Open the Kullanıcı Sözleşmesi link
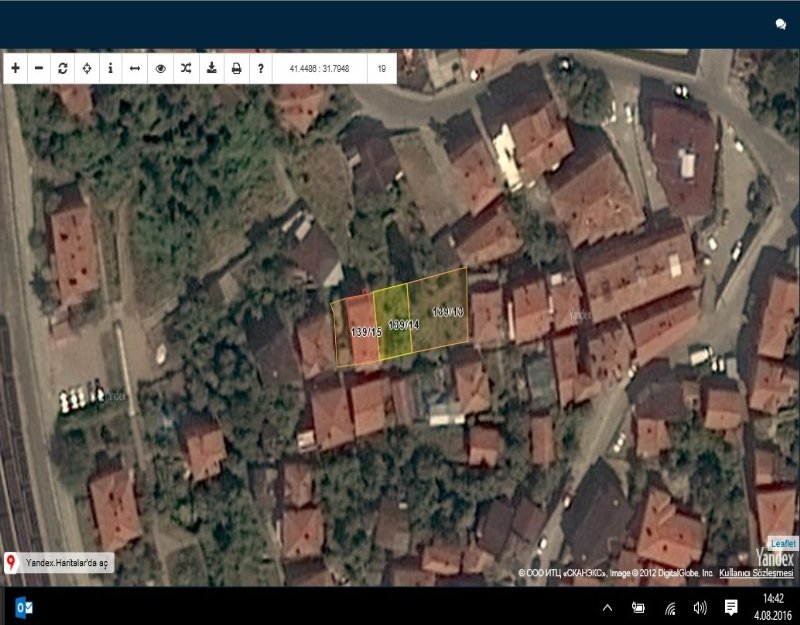 point(757,574)
